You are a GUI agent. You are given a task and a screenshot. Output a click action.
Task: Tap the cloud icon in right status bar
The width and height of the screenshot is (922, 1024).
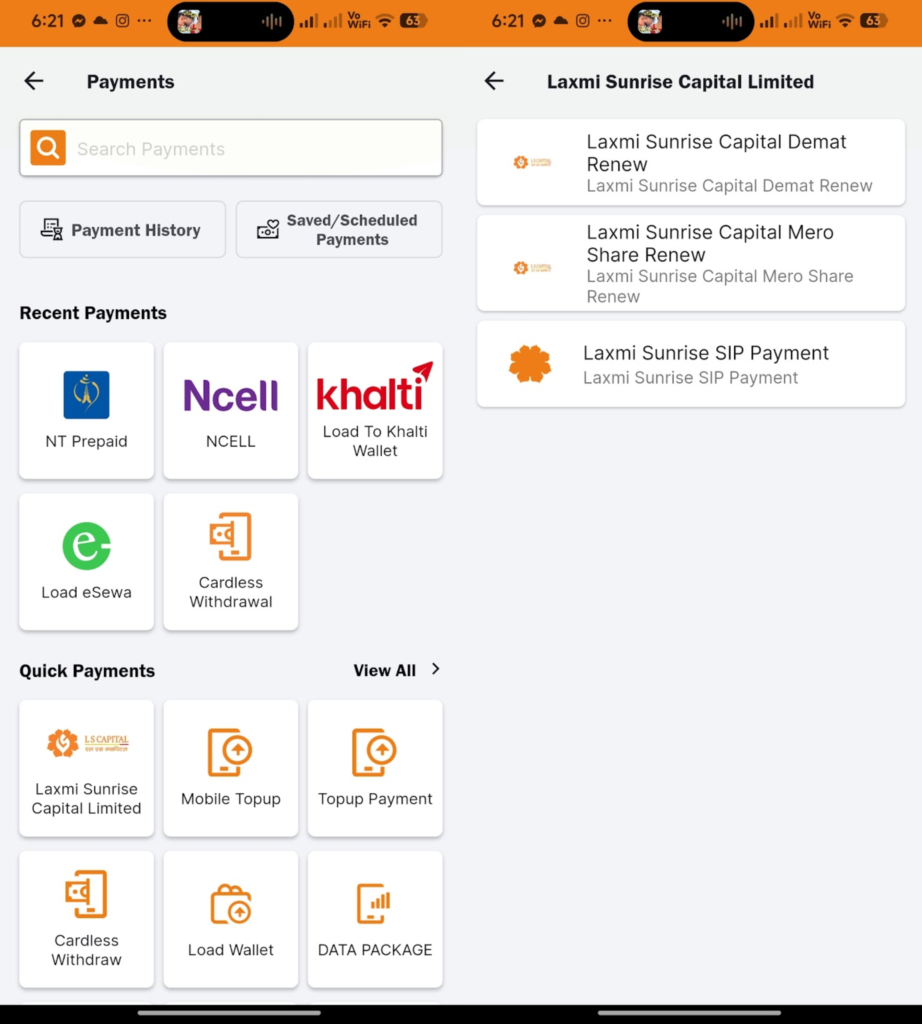560,21
